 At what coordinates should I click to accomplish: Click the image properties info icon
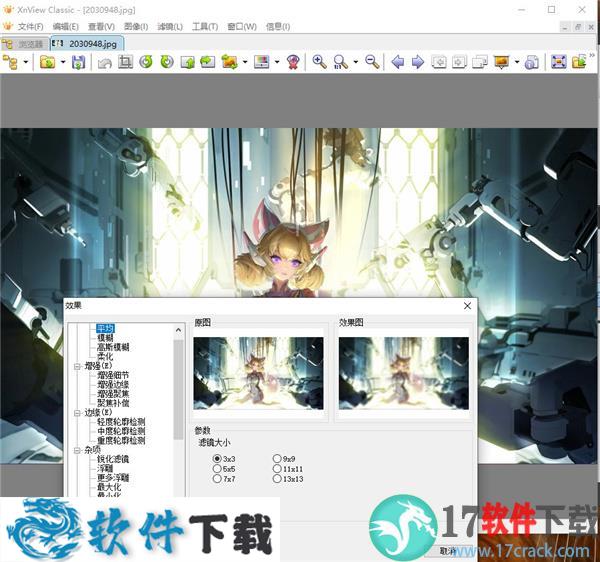pyautogui.click(x=532, y=62)
